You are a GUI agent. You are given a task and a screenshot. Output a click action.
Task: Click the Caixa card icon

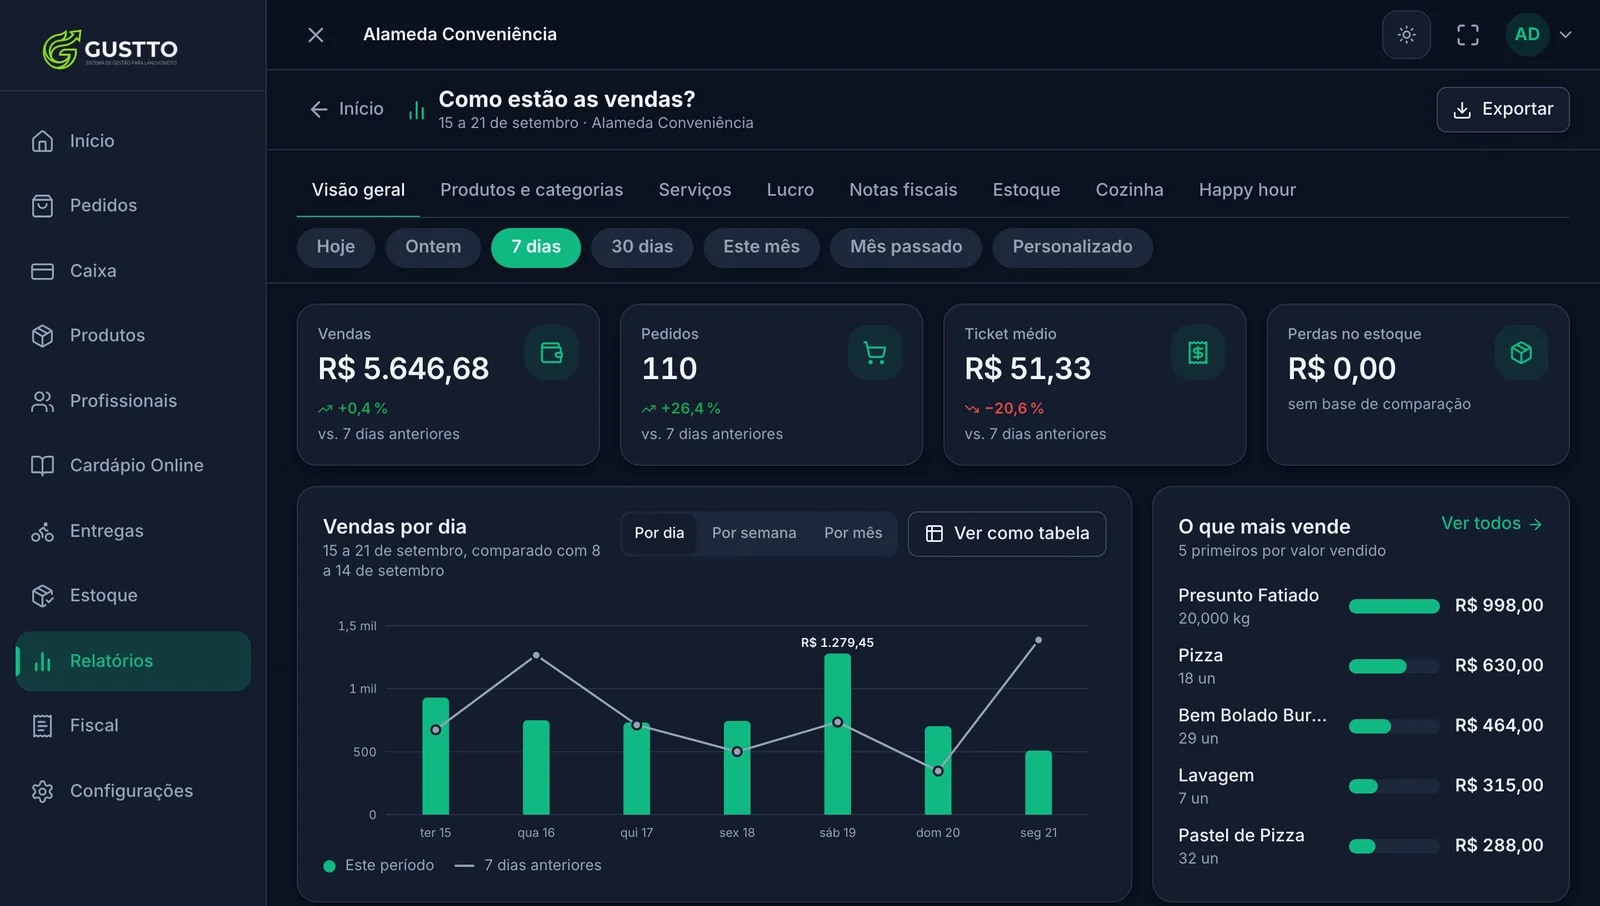pos(42,271)
